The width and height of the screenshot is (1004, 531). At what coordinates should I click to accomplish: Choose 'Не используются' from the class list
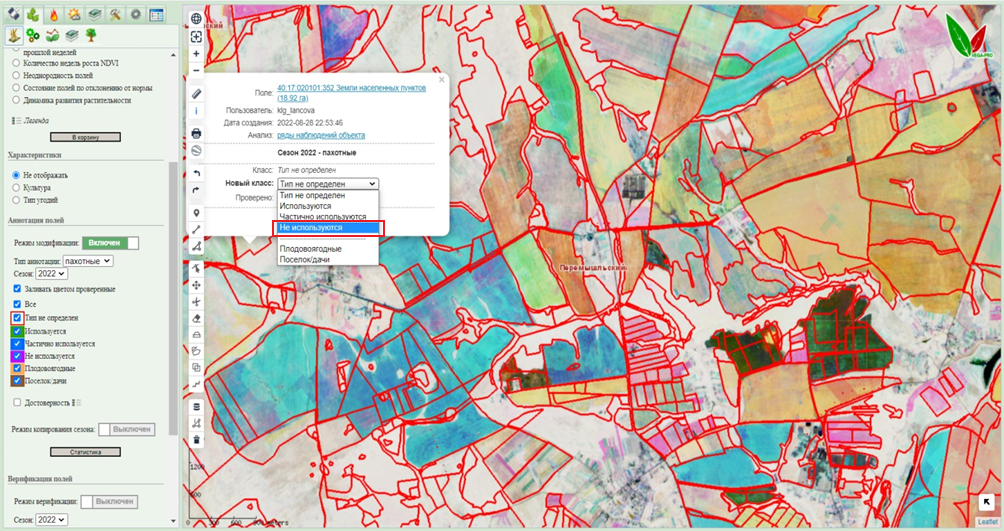pyautogui.click(x=328, y=228)
